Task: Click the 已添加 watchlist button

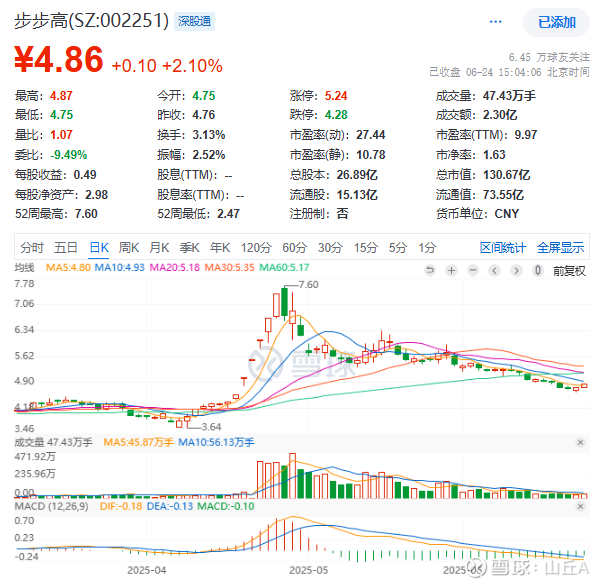Action: (557, 22)
